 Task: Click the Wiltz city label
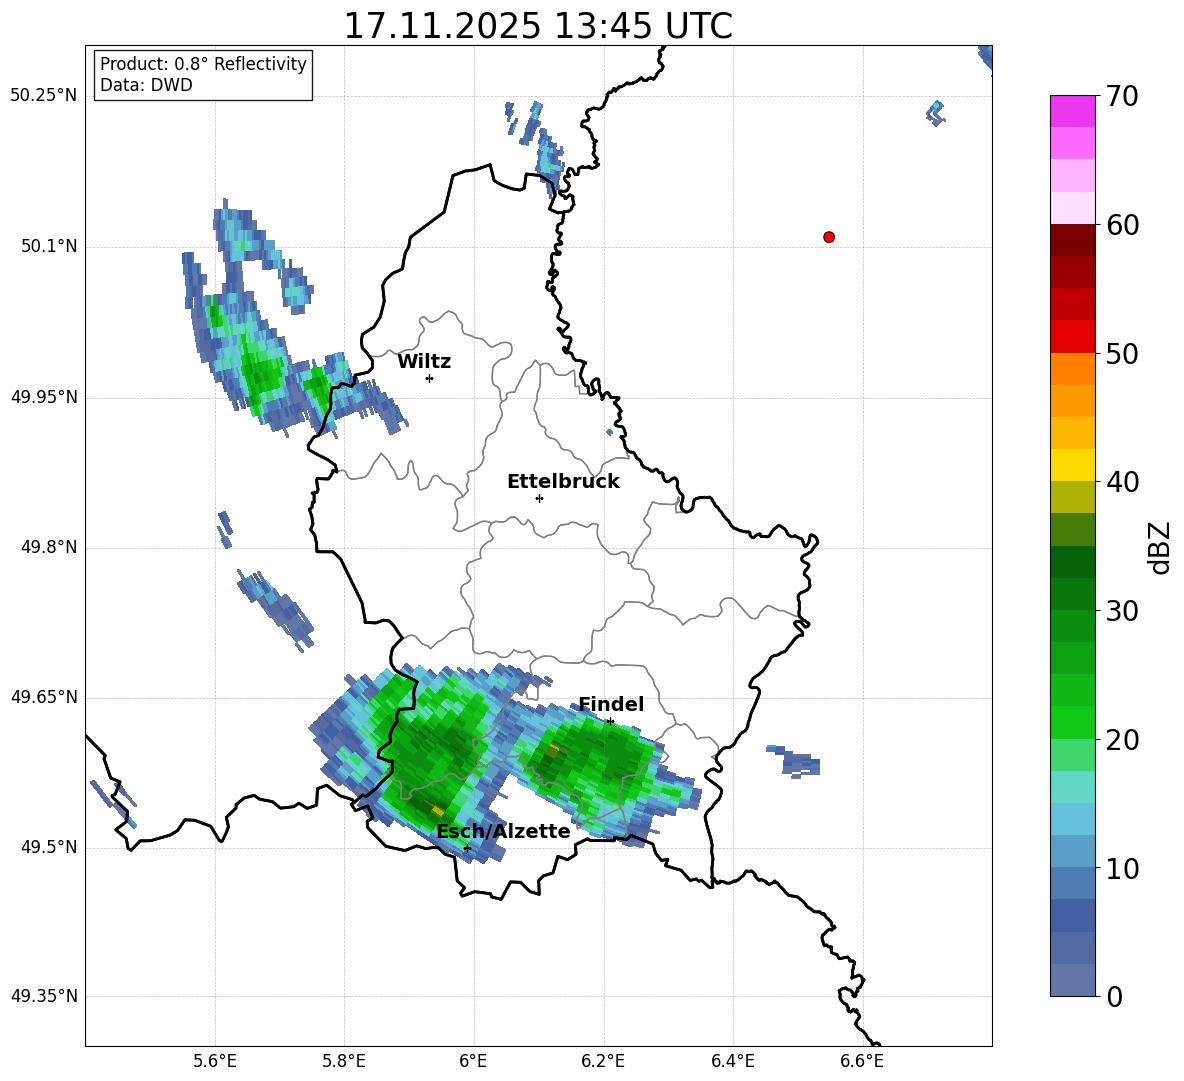point(424,362)
